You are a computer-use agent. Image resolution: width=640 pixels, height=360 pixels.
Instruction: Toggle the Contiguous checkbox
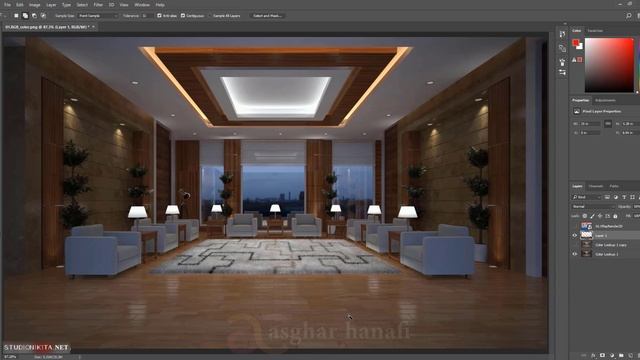click(x=183, y=16)
